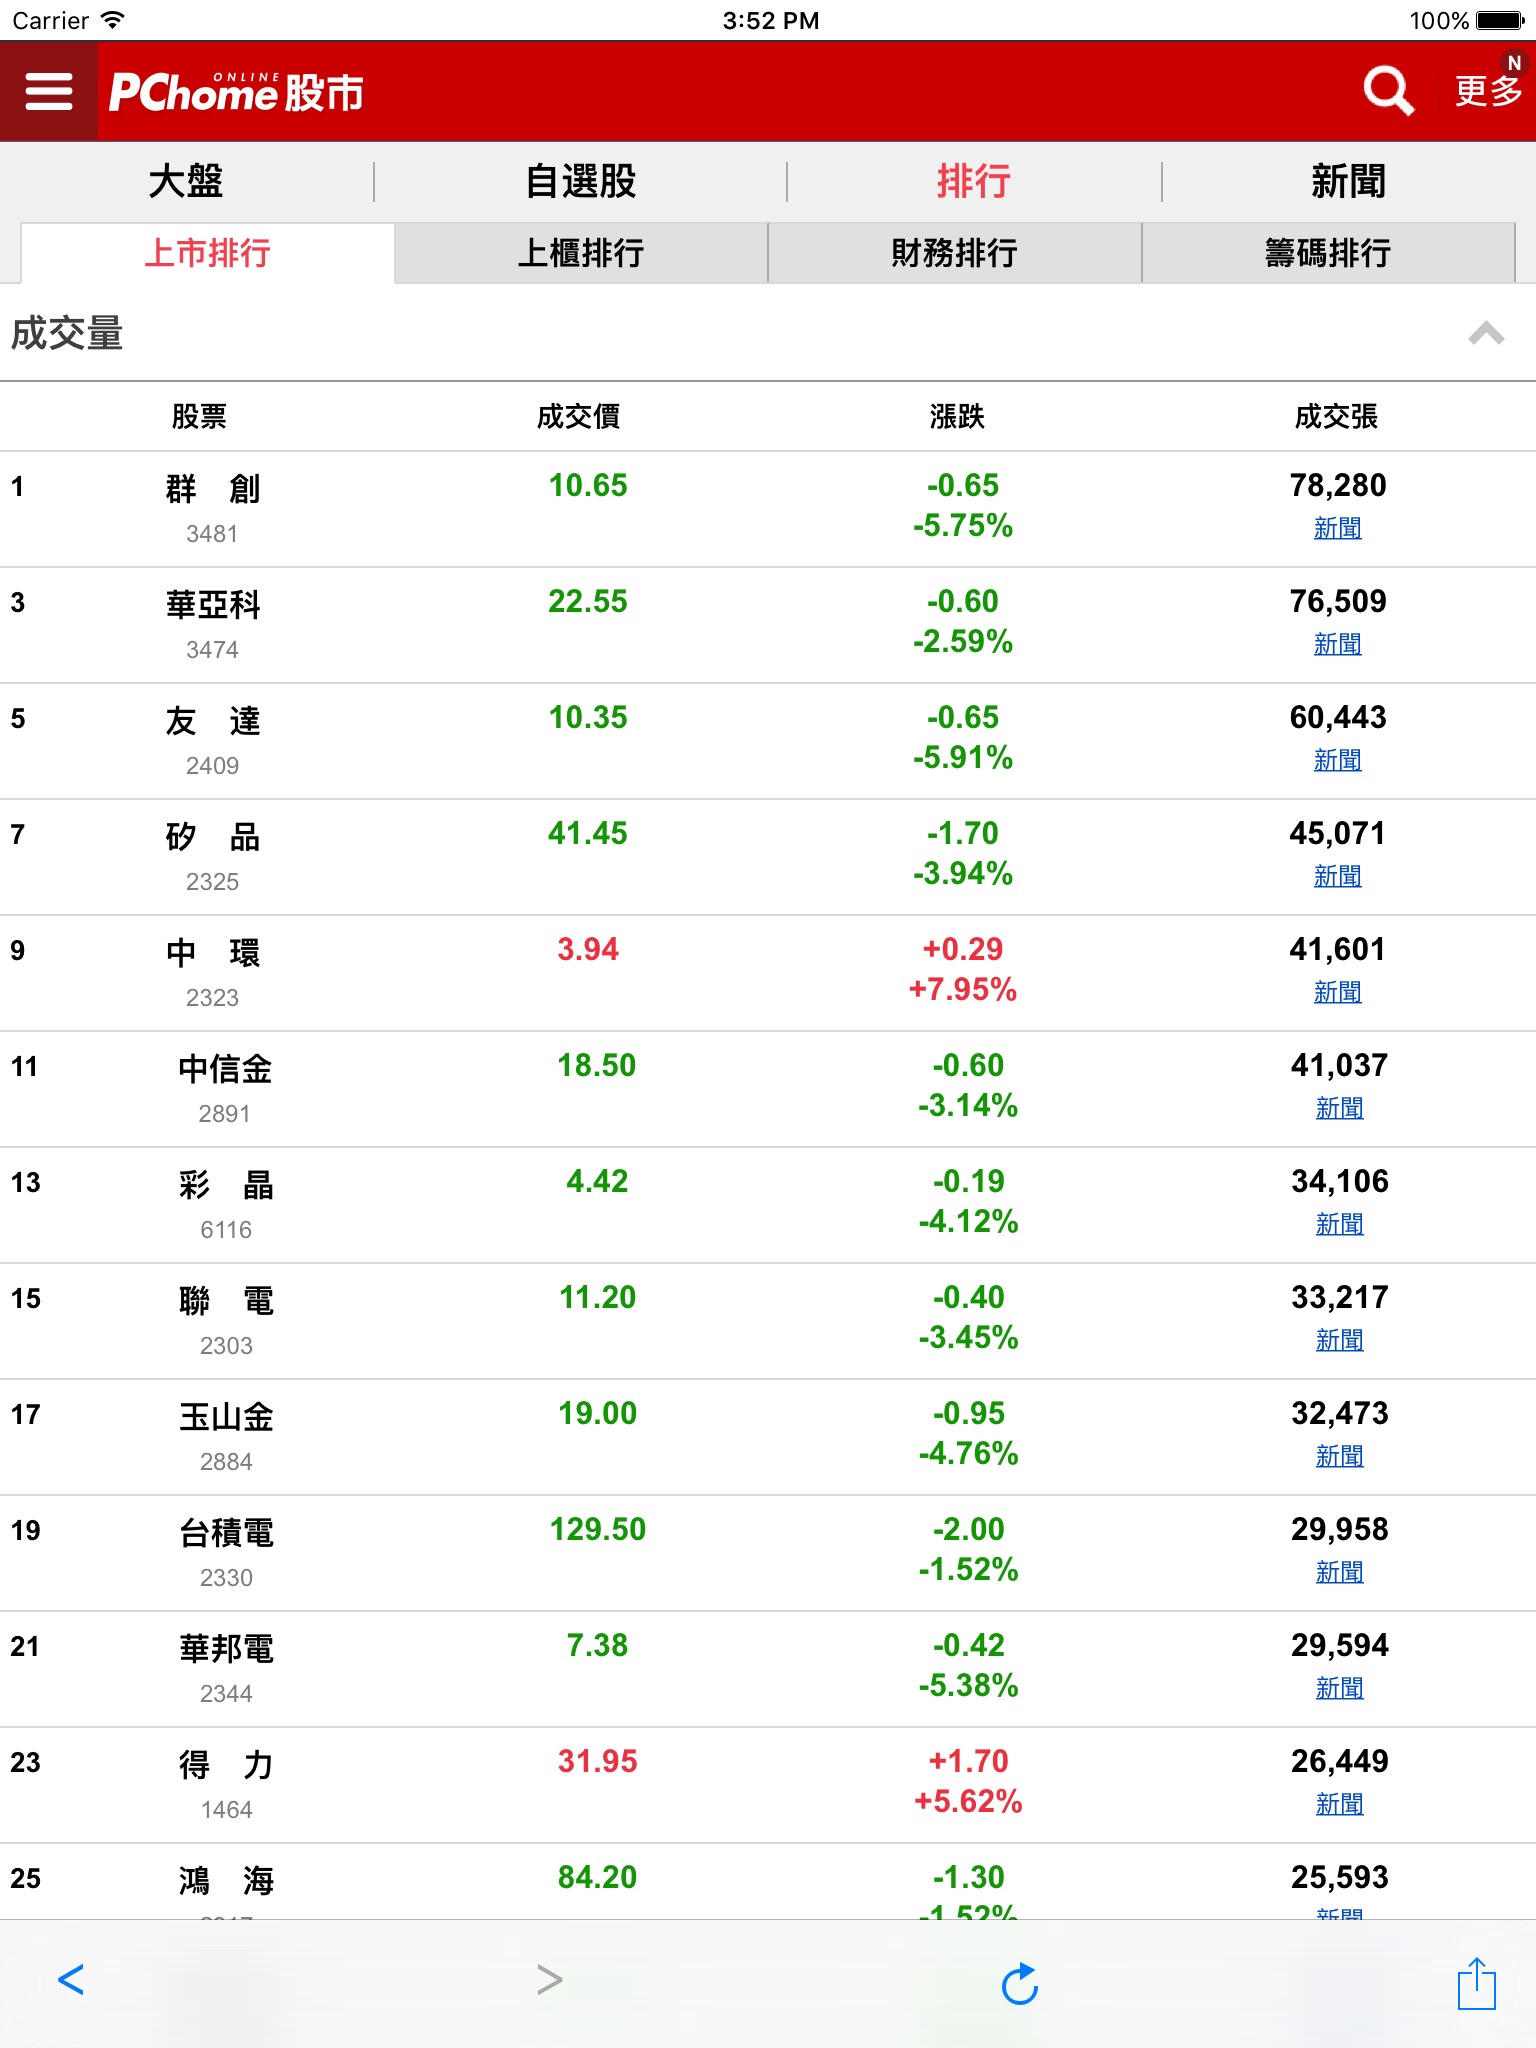
Task: Open the 籌碼排行 sub-tab
Action: pos(1327,253)
